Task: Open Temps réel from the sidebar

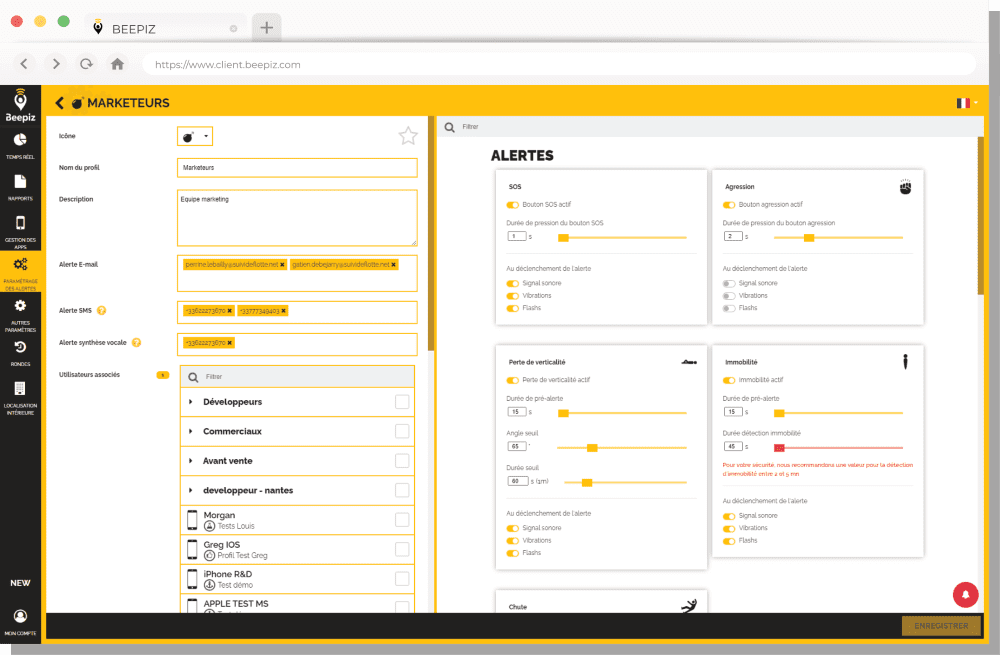Action: (20, 145)
